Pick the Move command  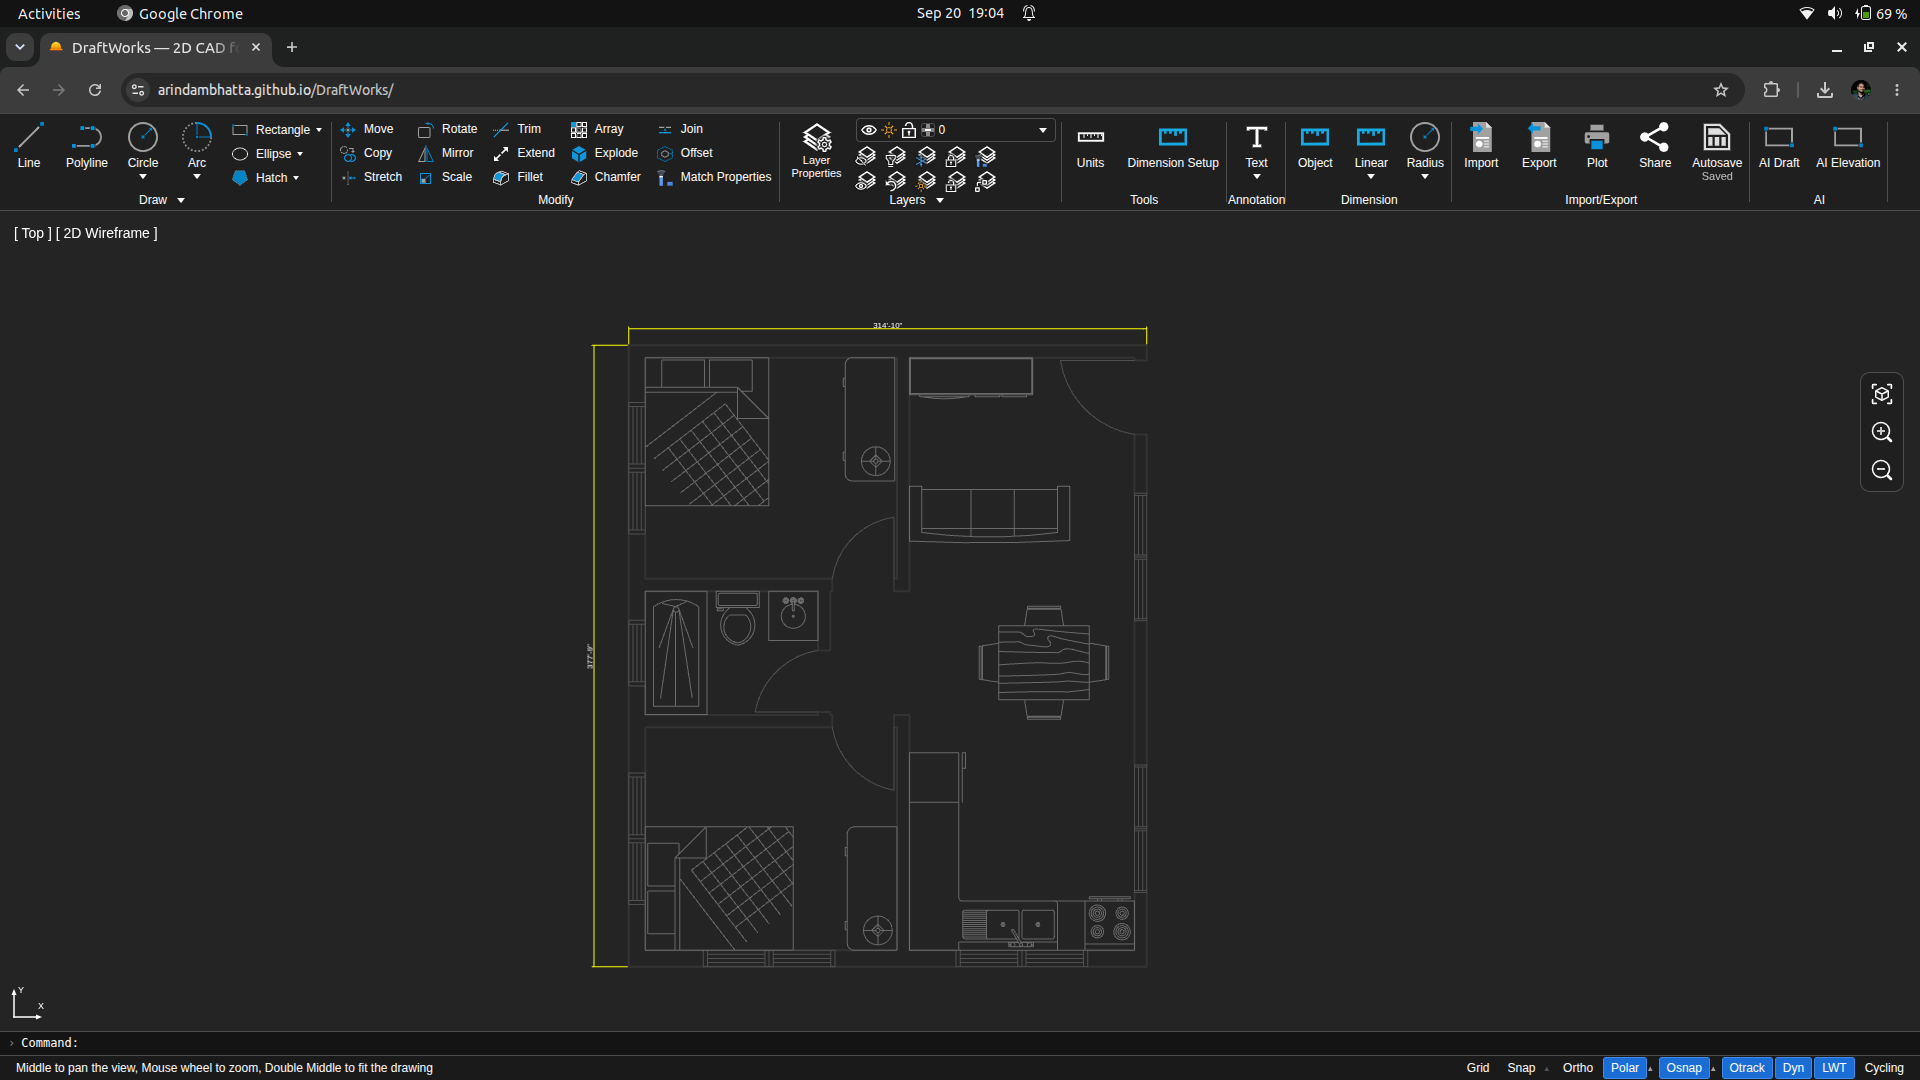tap(367, 129)
